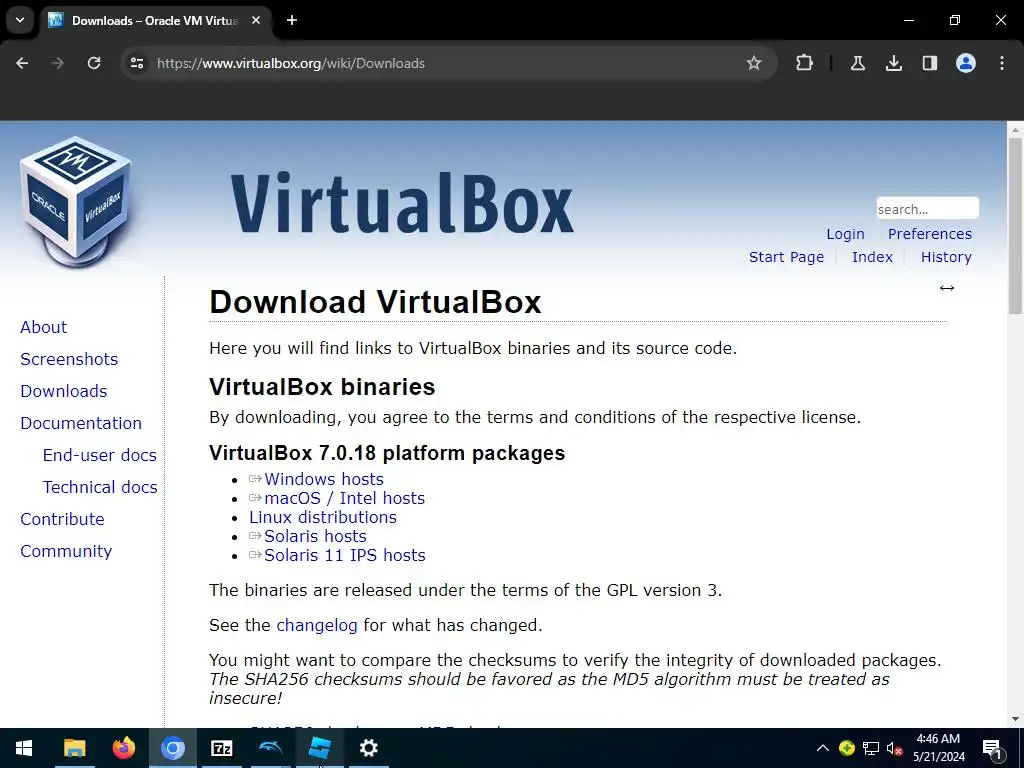1024x768 pixels.
Task: Click the muted volume tray icon
Action: pos(895,748)
